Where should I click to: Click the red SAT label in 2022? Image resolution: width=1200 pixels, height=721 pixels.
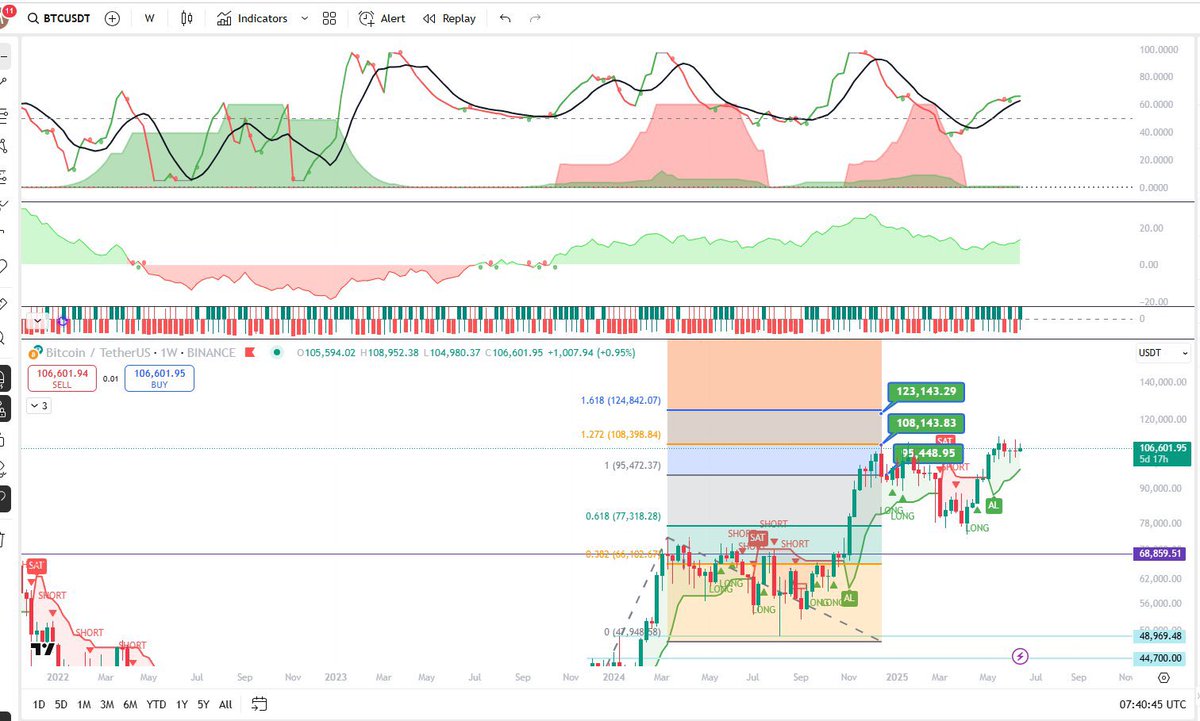click(x=36, y=566)
